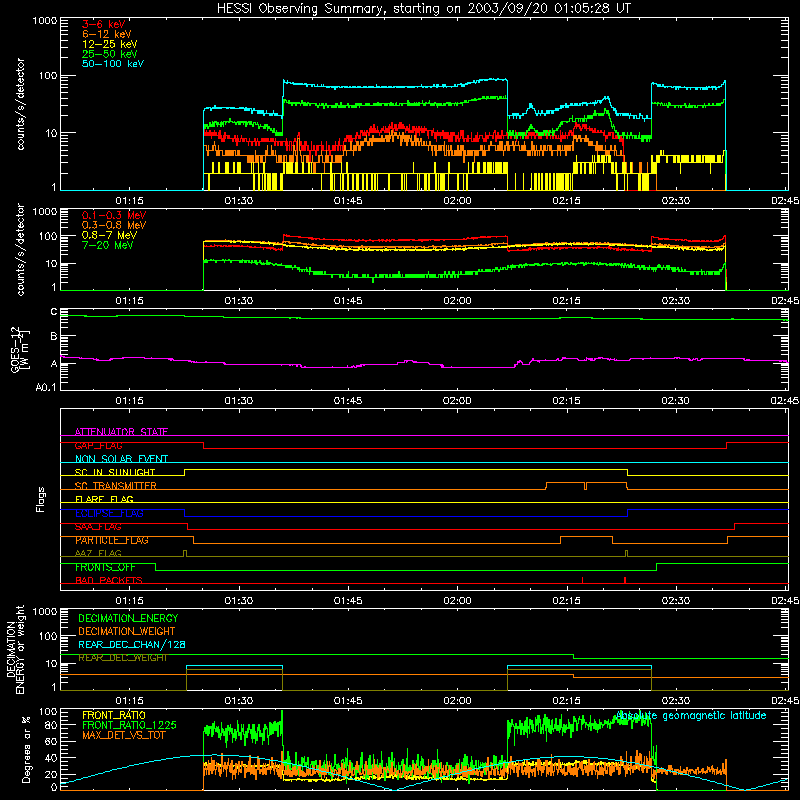Click the 01:30 tick under the flags panel

click(x=239, y=601)
